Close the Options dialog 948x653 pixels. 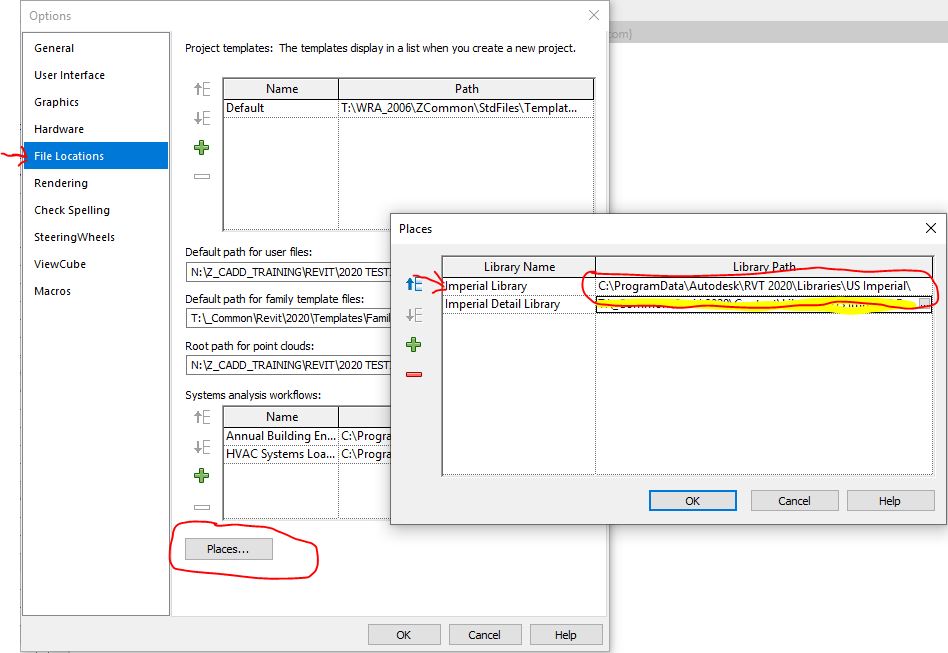[594, 15]
